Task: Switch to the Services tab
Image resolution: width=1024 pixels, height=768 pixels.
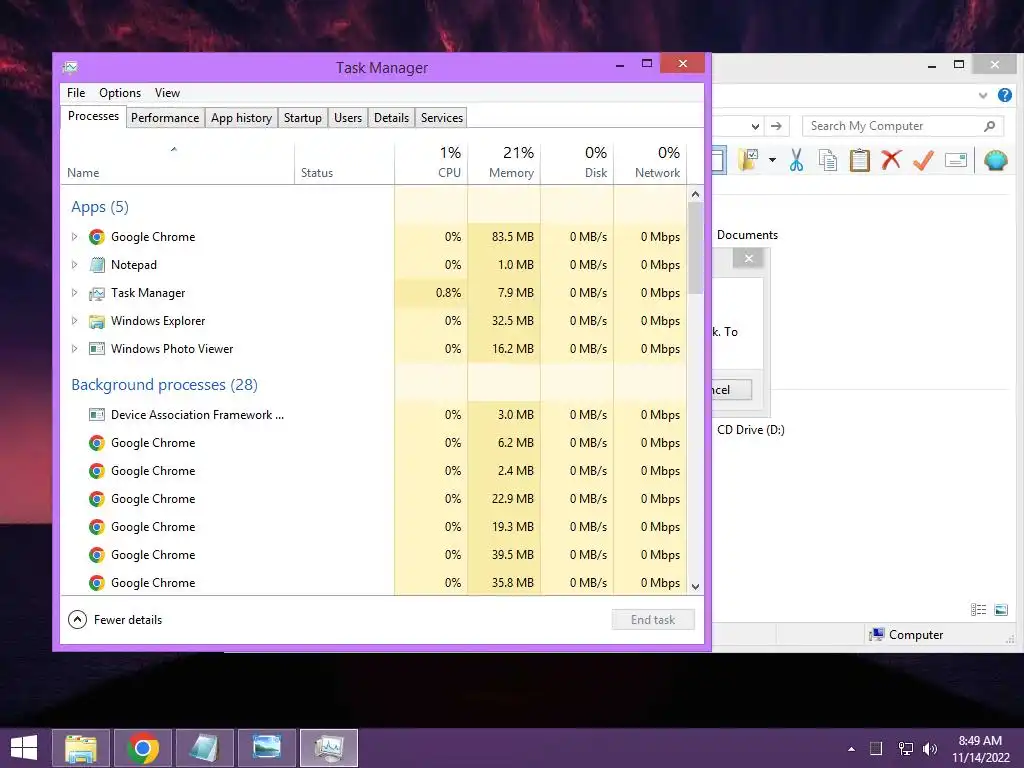Action: [441, 118]
